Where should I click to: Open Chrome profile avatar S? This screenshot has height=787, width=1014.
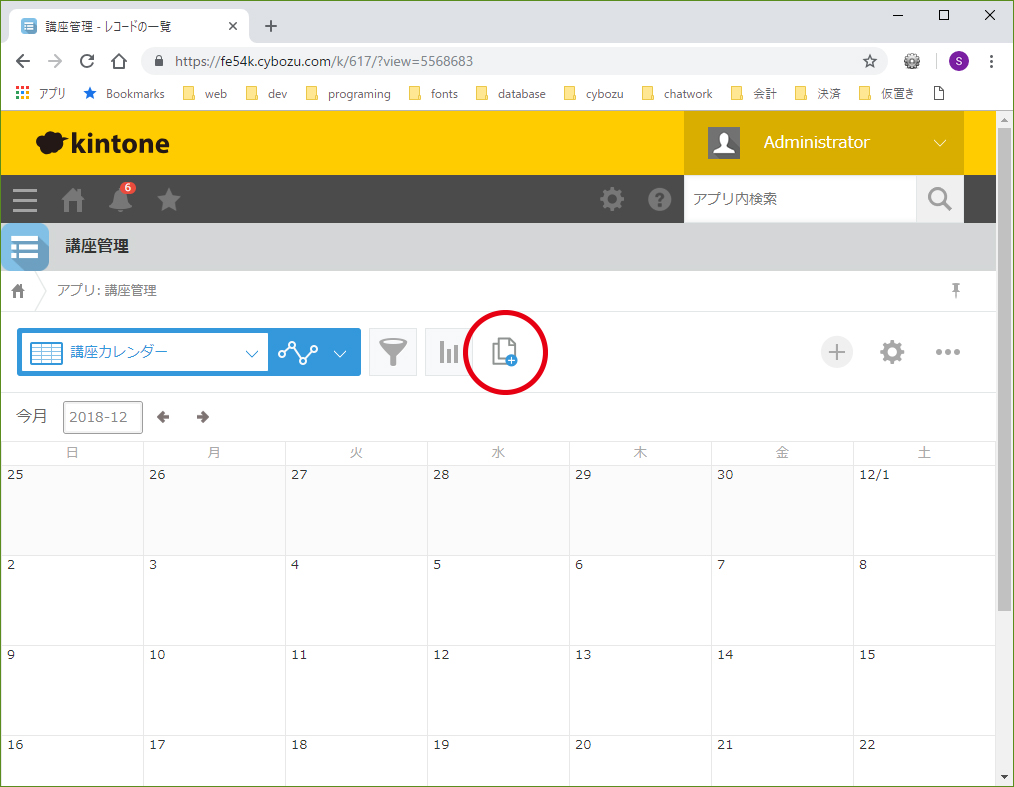tap(958, 61)
